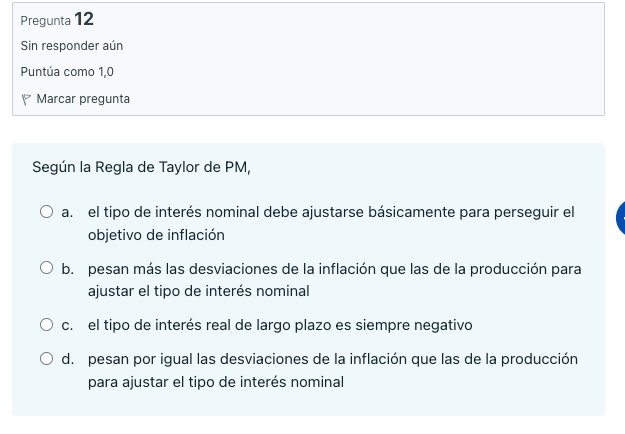Click the Pregunta 12 heading
Viewport: 625px width, 434px height.
coord(57,19)
